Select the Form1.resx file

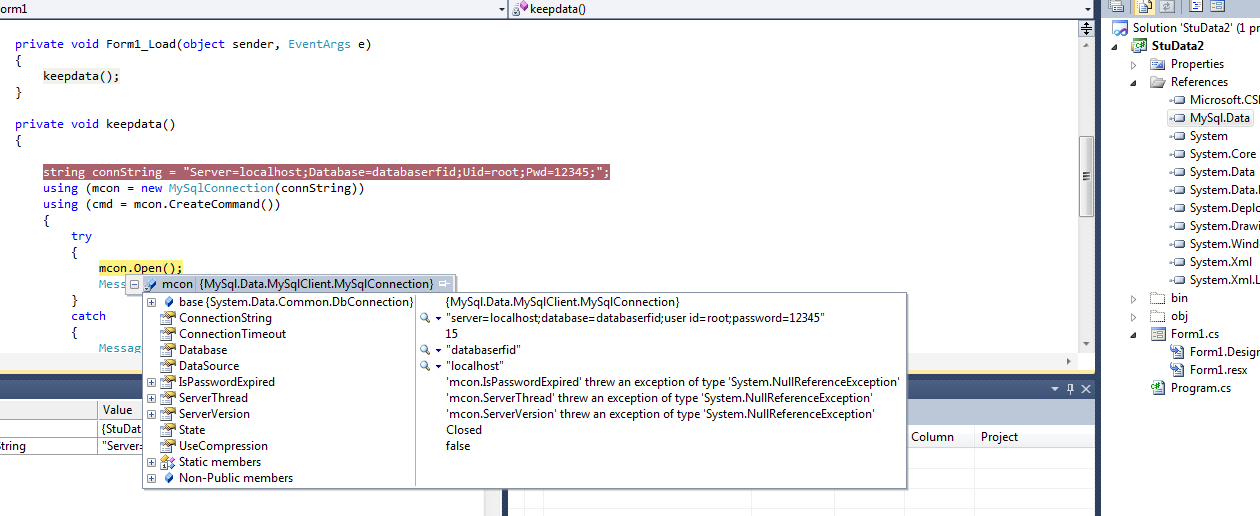1218,370
